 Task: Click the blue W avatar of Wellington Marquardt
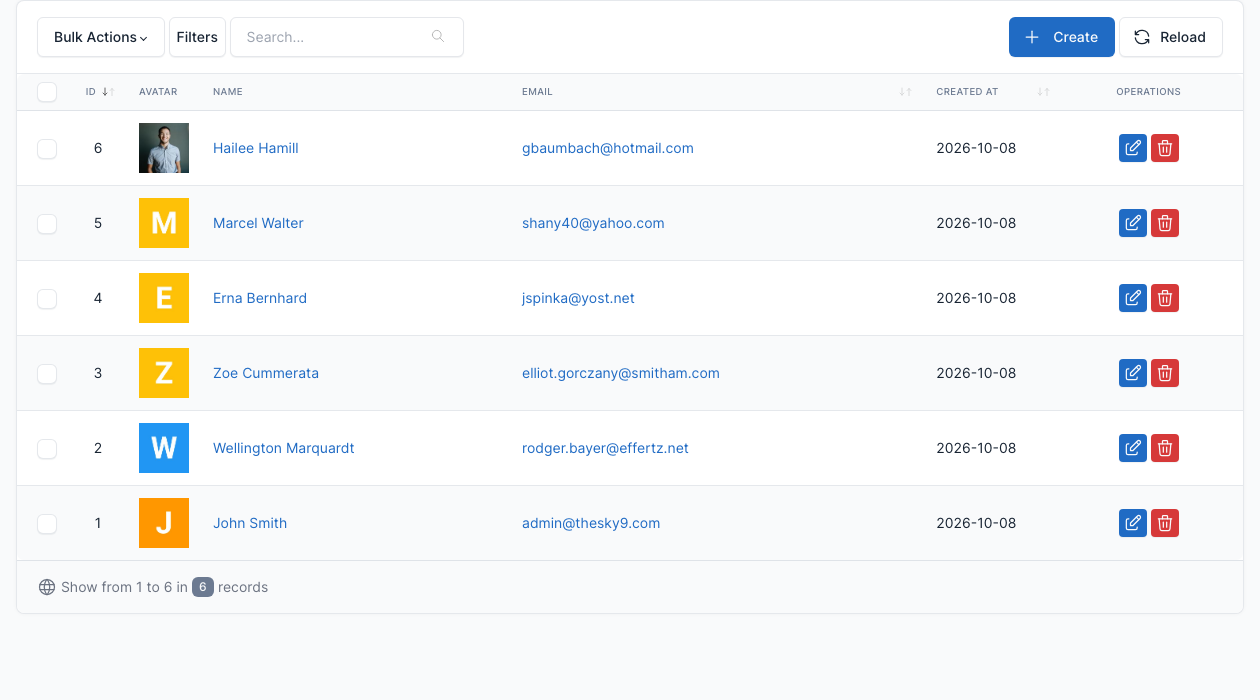click(164, 448)
